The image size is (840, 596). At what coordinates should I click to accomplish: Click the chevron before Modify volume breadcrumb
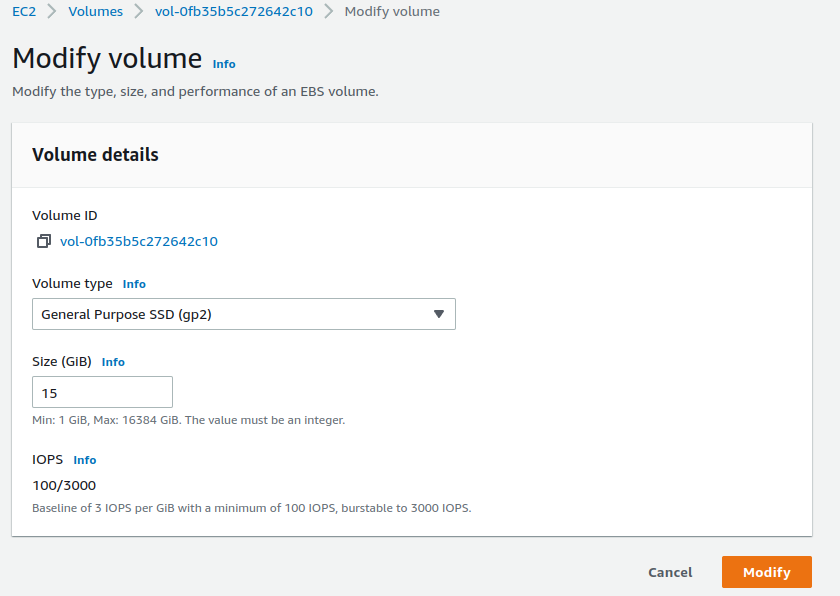coord(328,11)
